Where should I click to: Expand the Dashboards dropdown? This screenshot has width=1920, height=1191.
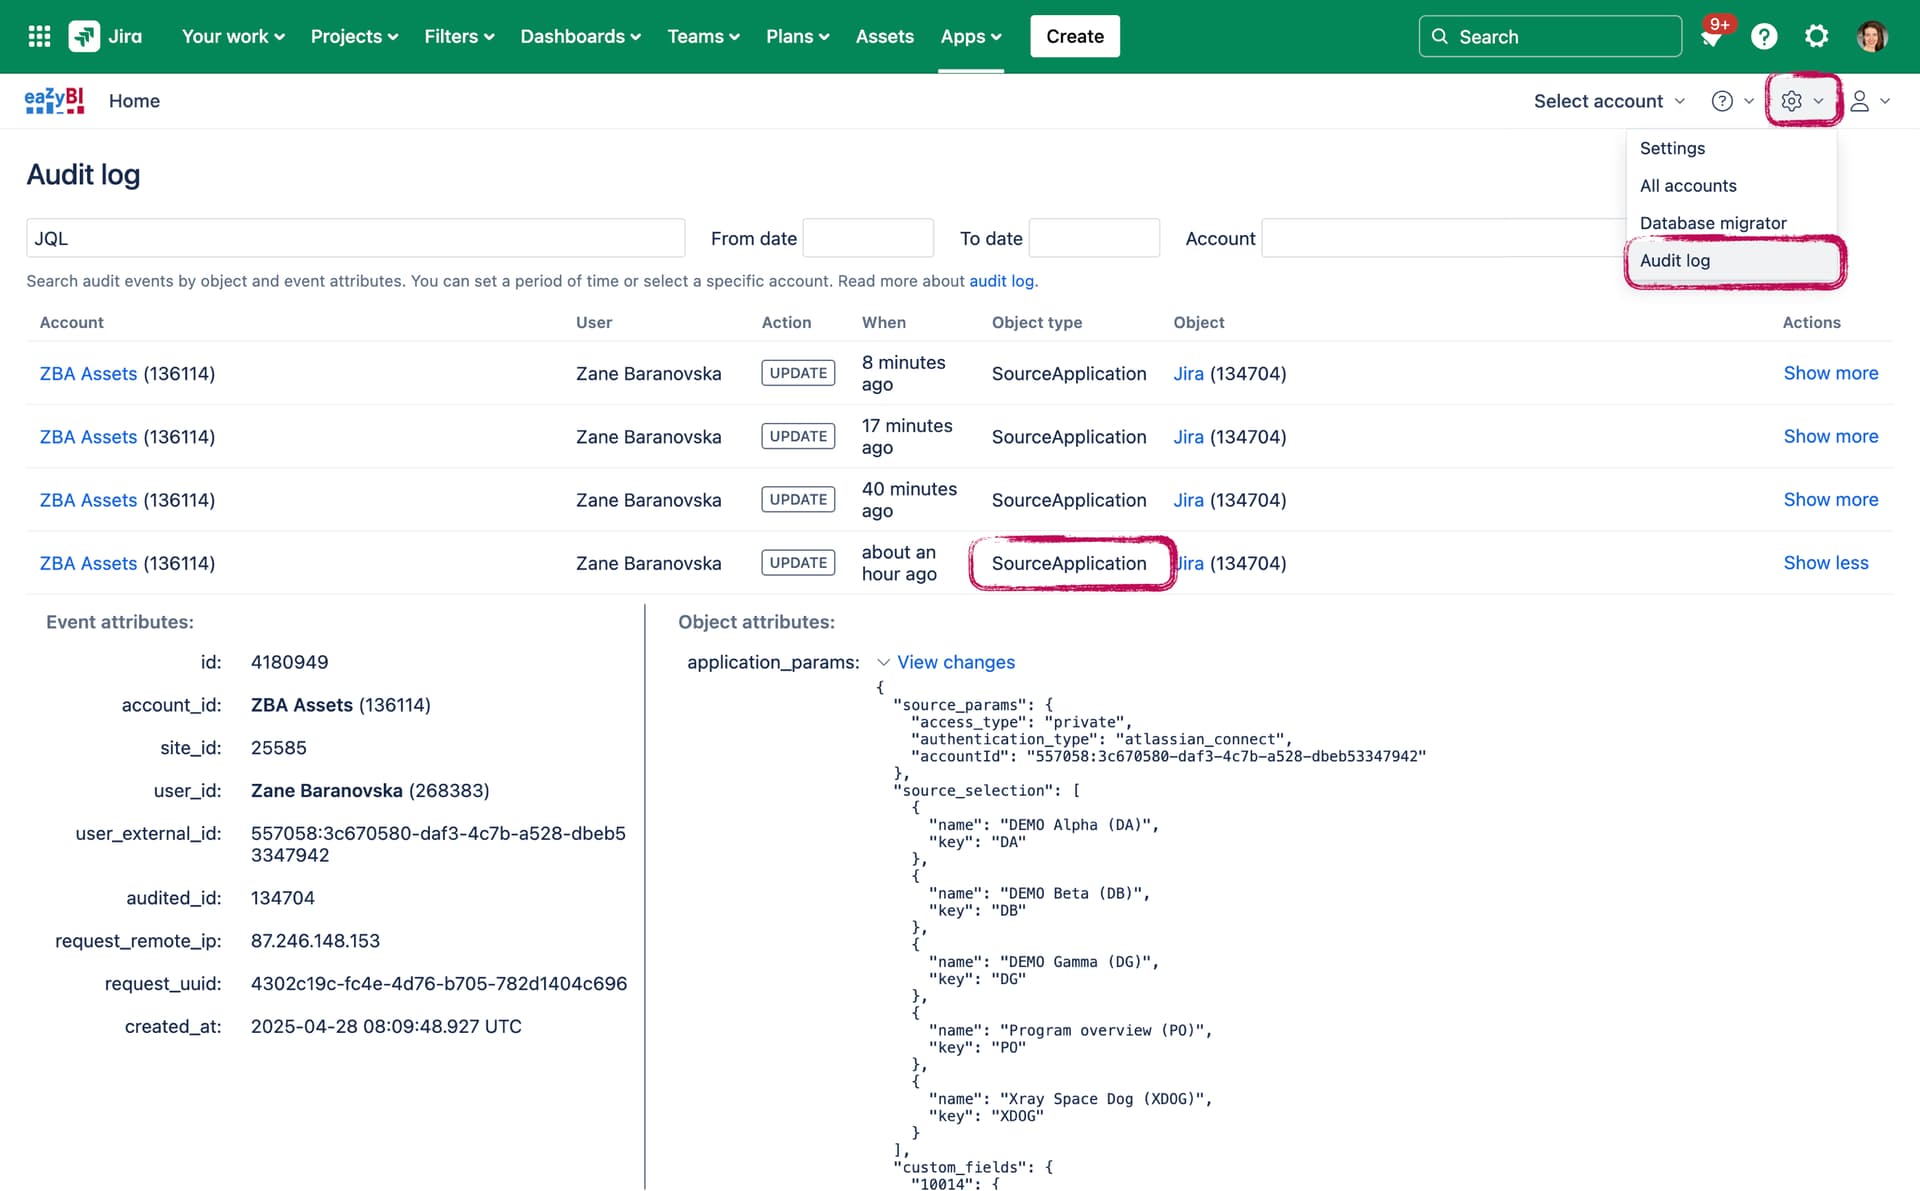click(x=580, y=36)
